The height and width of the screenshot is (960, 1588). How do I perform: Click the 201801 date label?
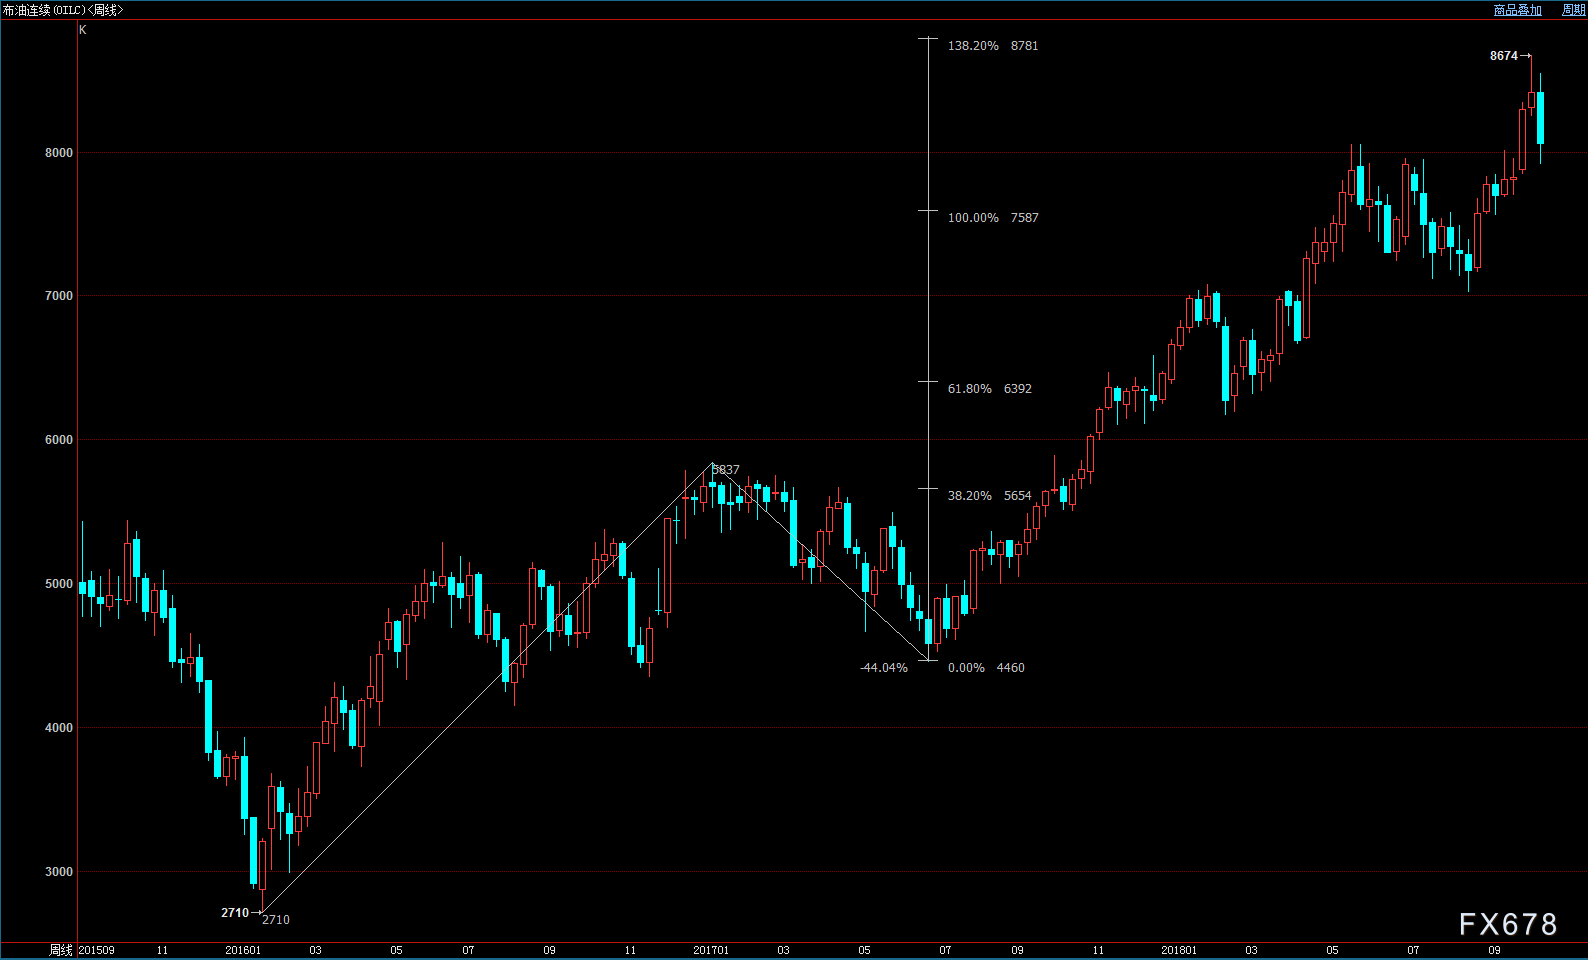tap(1179, 951)
